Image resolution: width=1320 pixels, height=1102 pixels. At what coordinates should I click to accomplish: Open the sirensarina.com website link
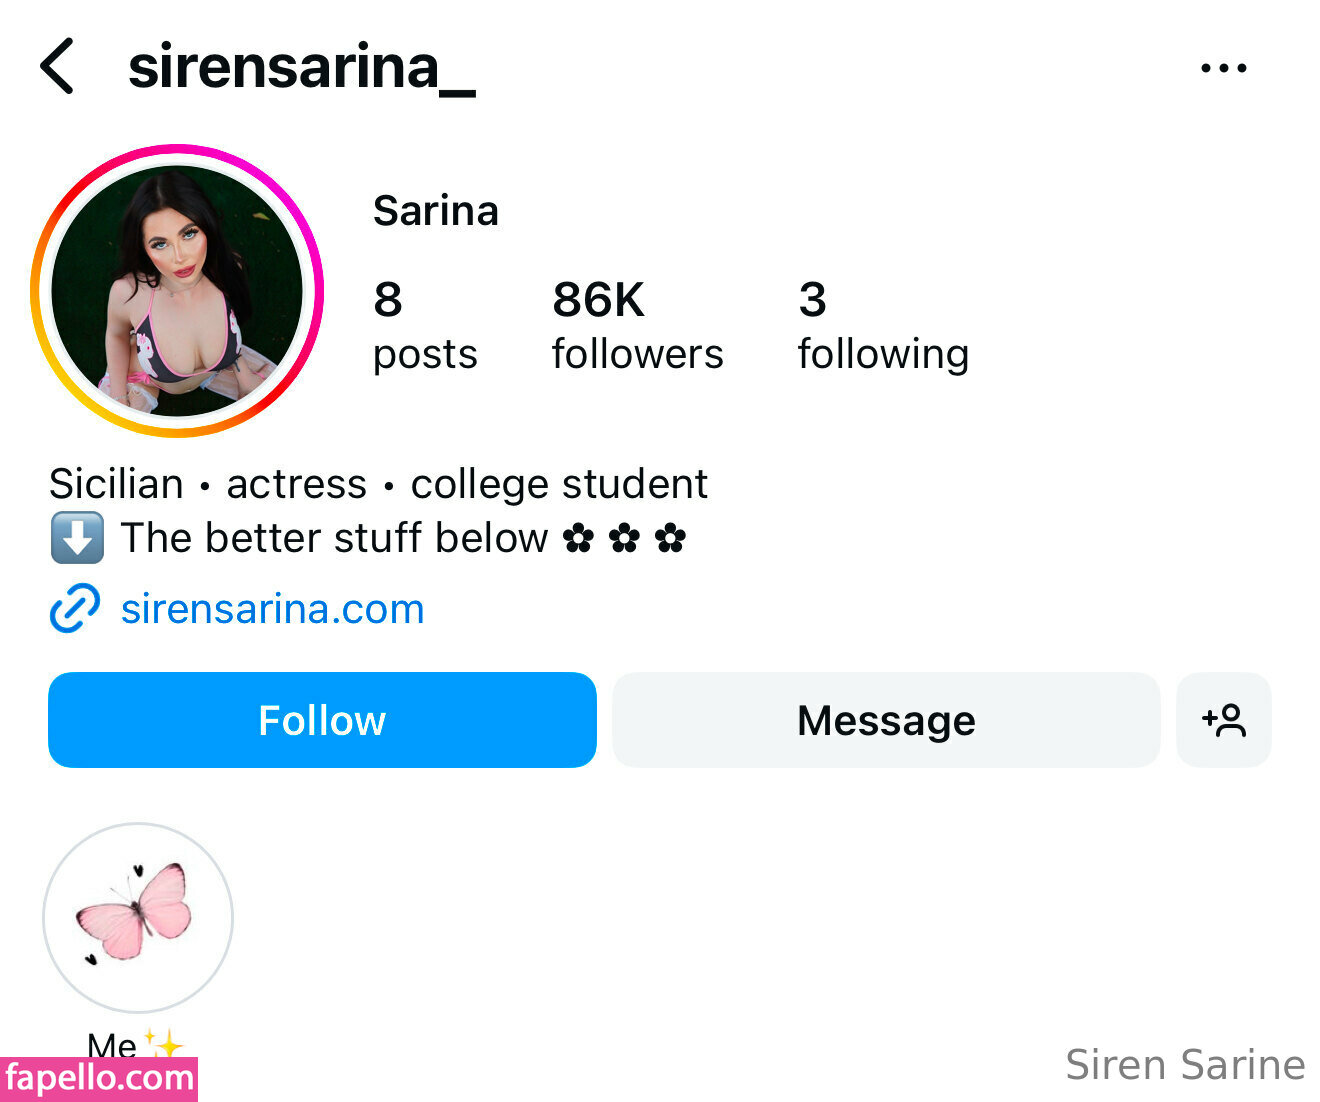pos(272,609)
